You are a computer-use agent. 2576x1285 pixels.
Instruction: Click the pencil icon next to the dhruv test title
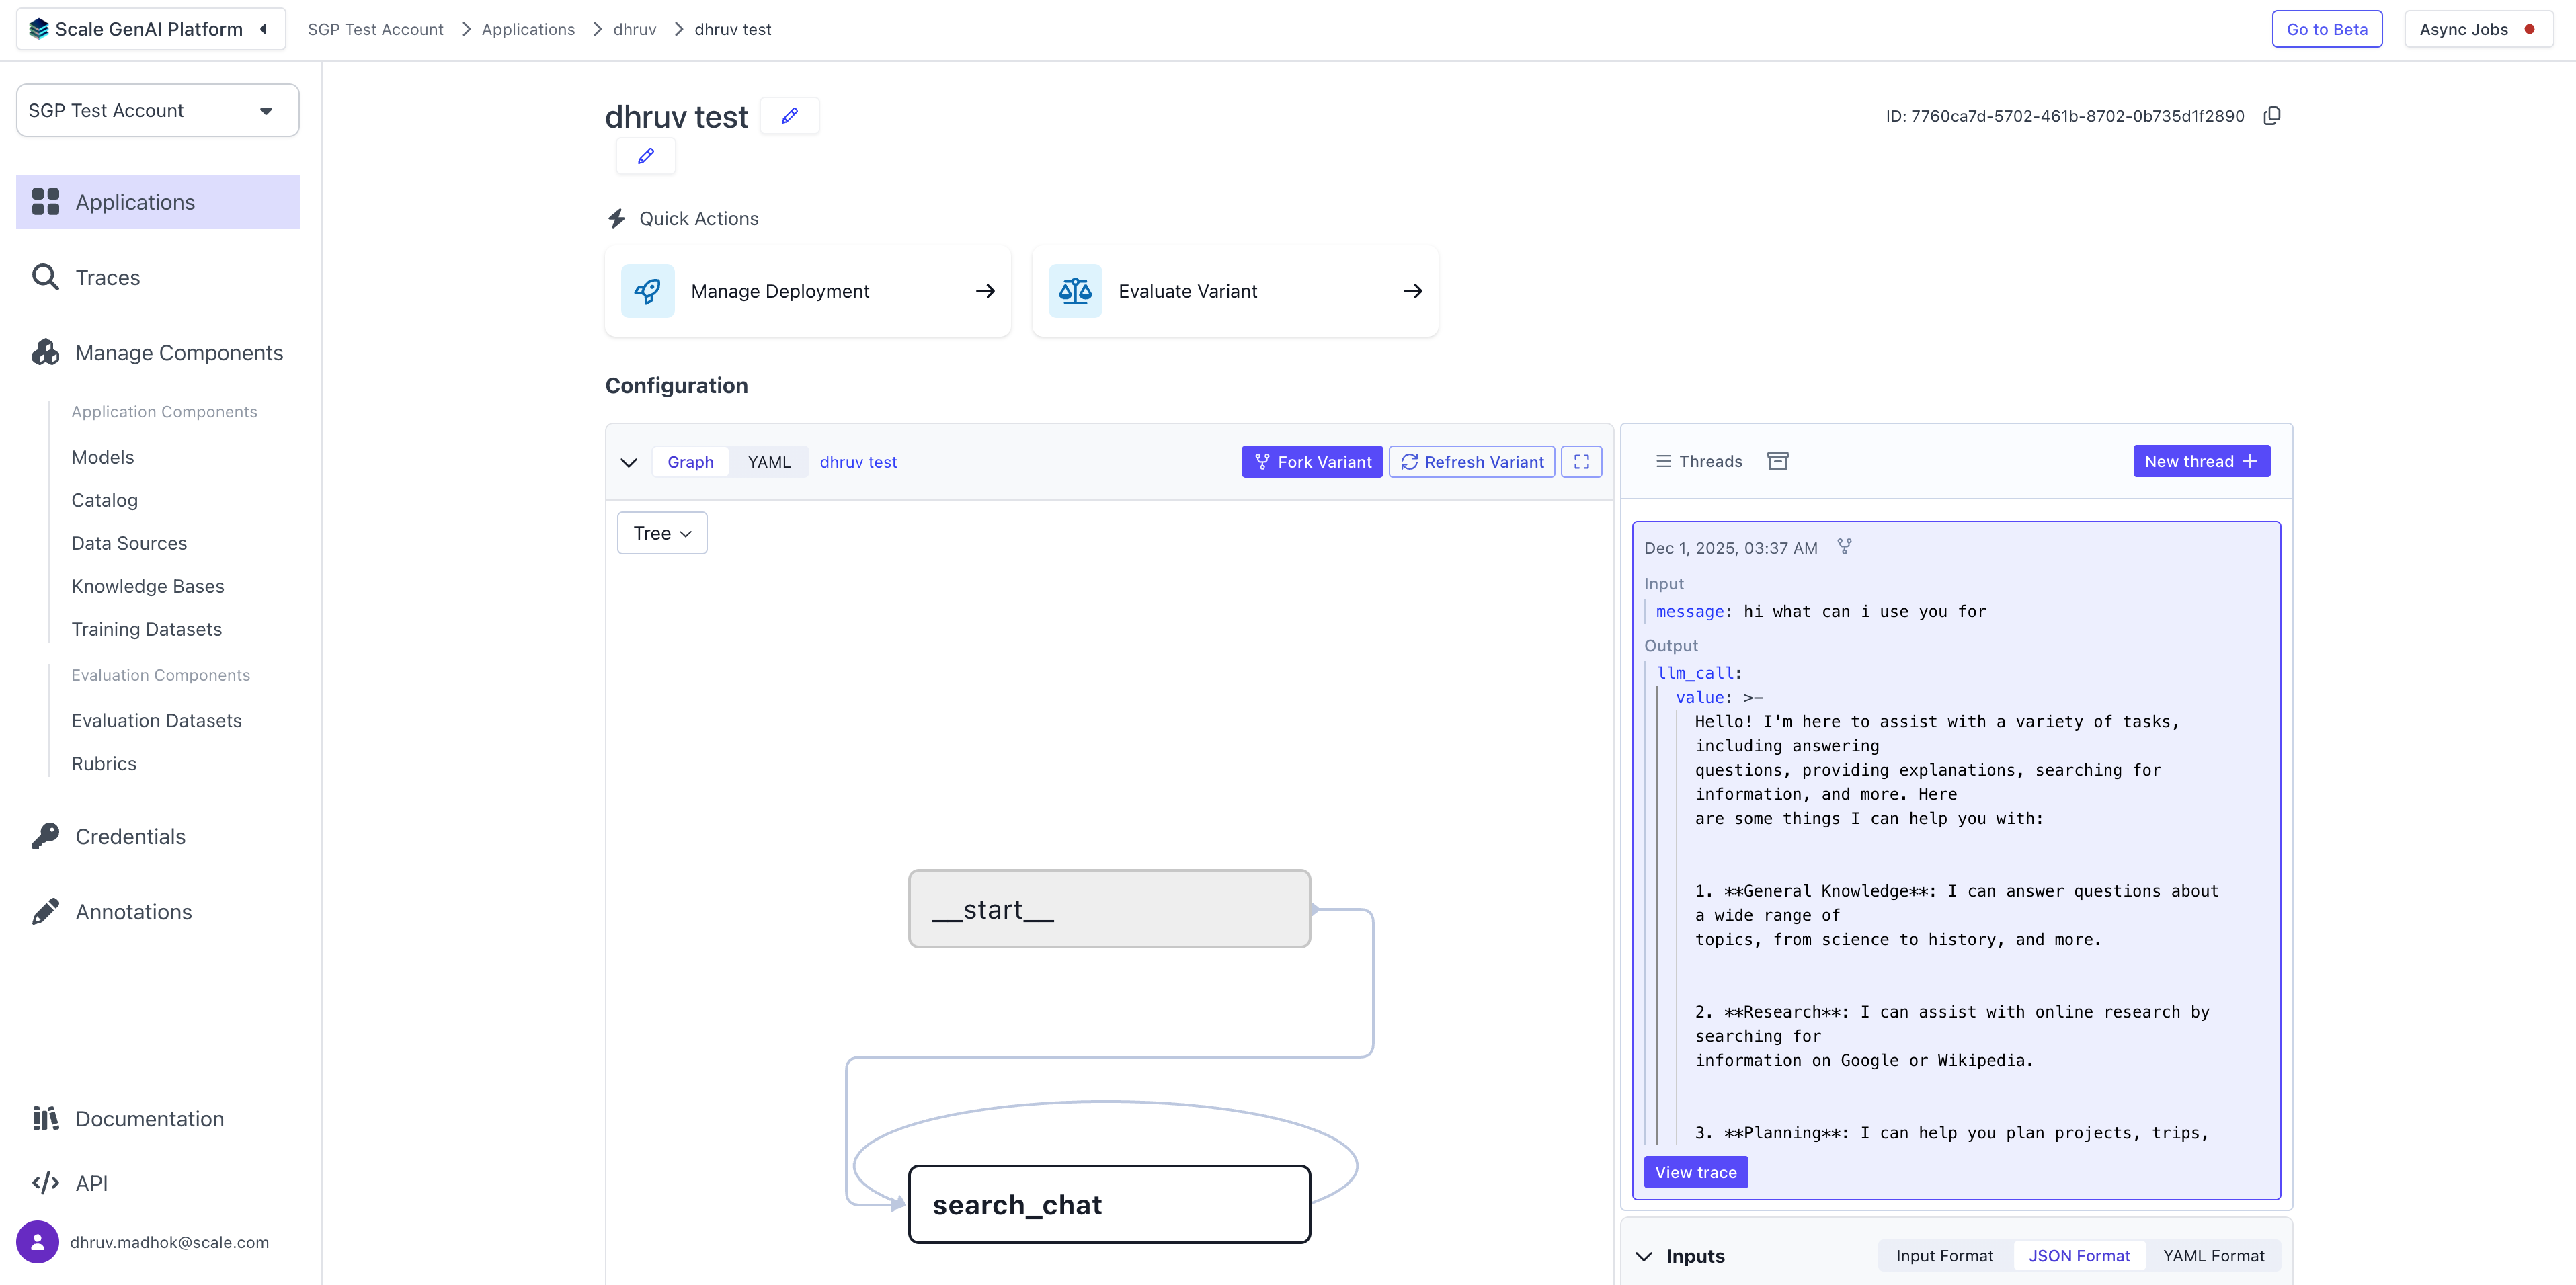pos(789,116)
